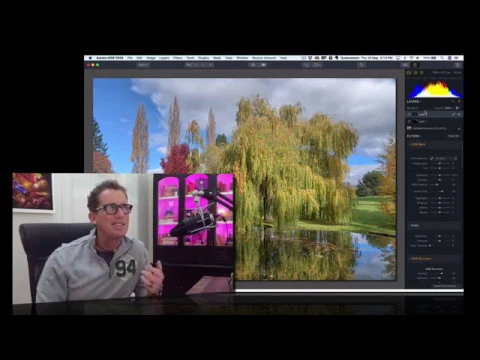Open the Mask menu

217,58
